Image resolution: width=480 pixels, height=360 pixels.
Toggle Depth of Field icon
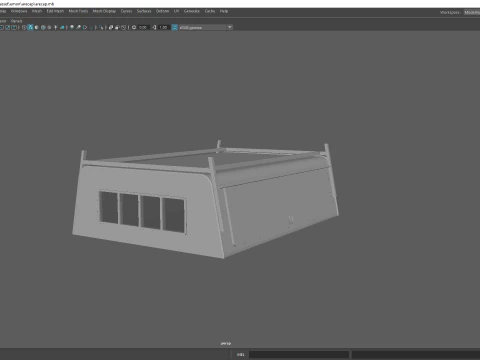[x=91, y=27]
